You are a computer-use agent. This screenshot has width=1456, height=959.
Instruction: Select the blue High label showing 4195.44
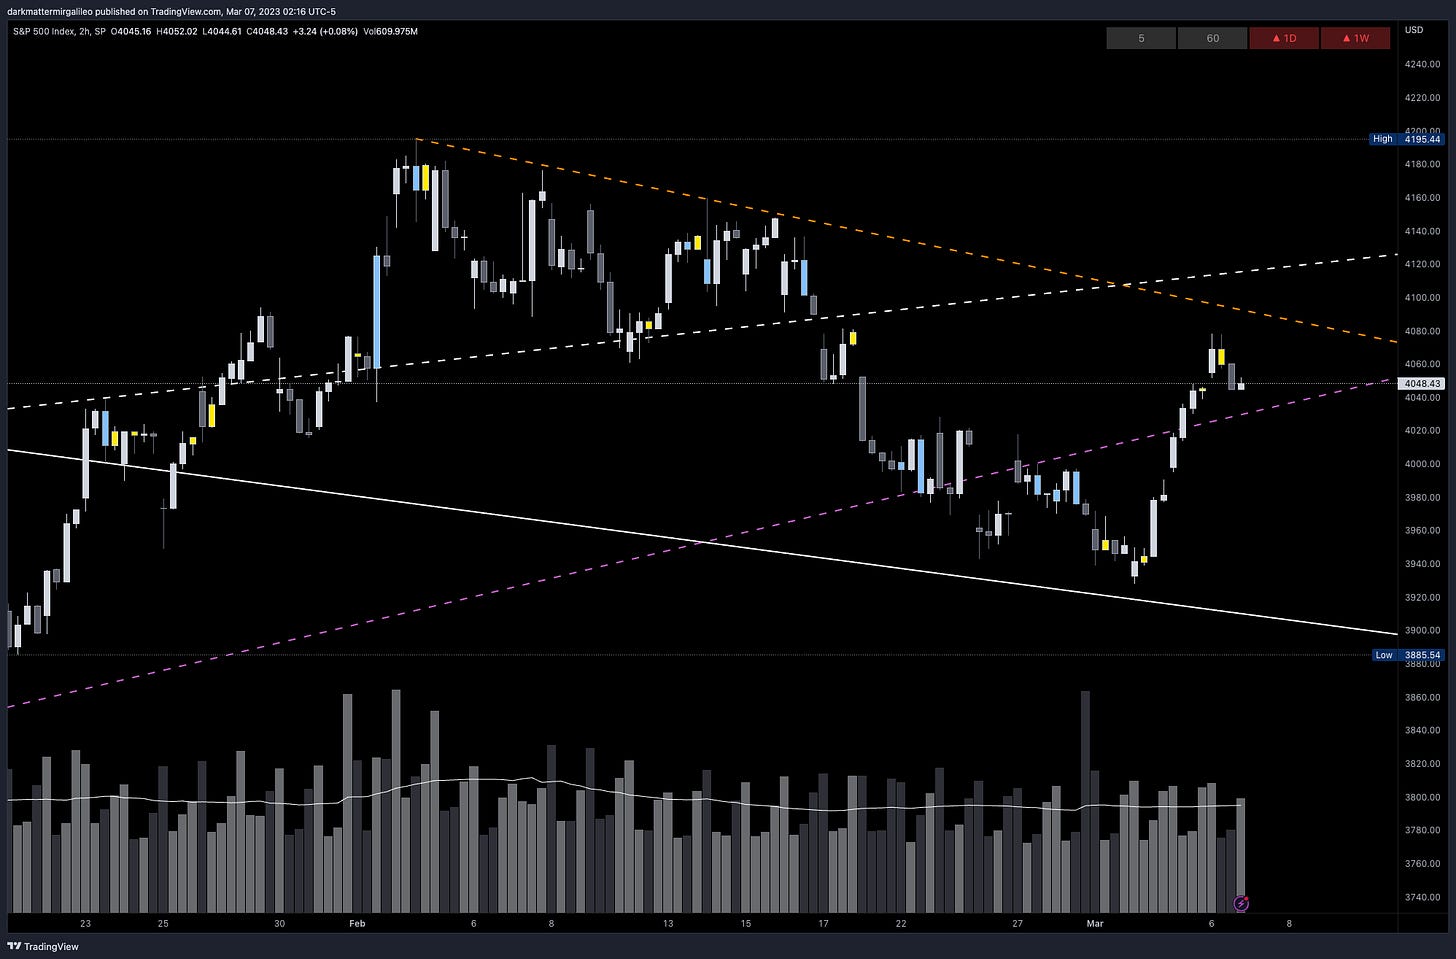click(x=1383, y=139)
